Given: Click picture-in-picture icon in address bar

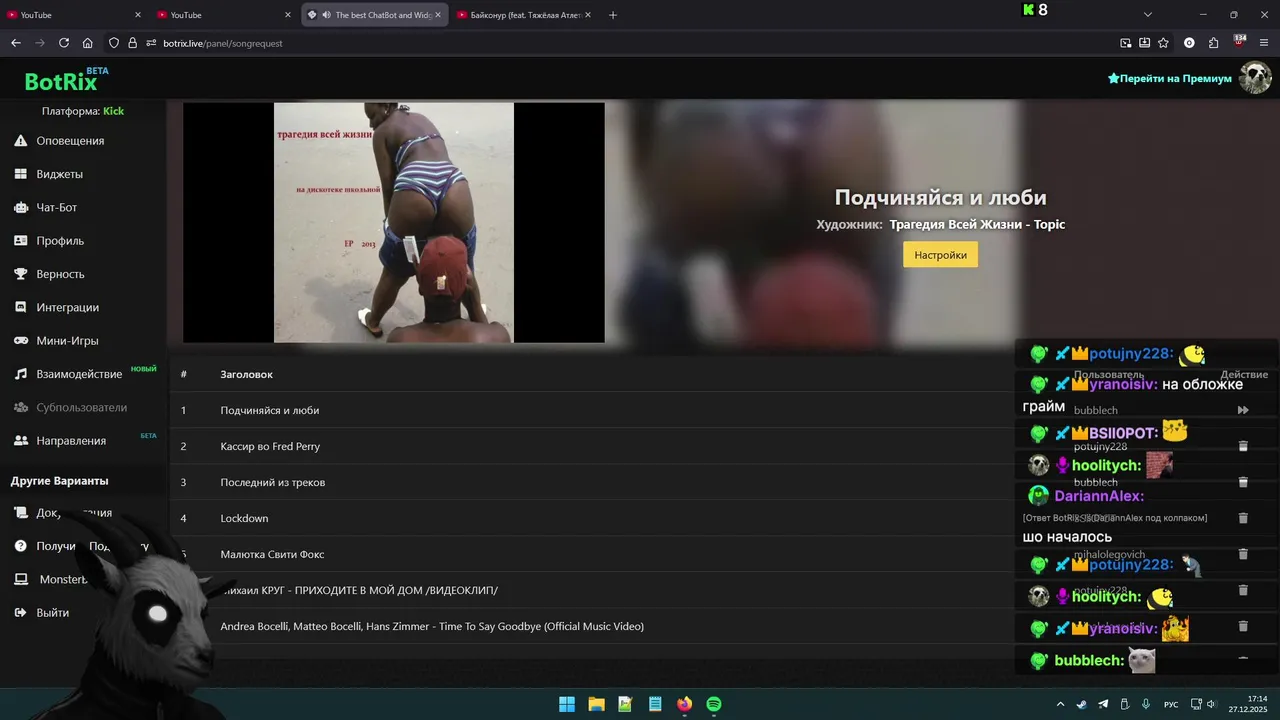Looking at the screenshot, I should coord(1126,43).
